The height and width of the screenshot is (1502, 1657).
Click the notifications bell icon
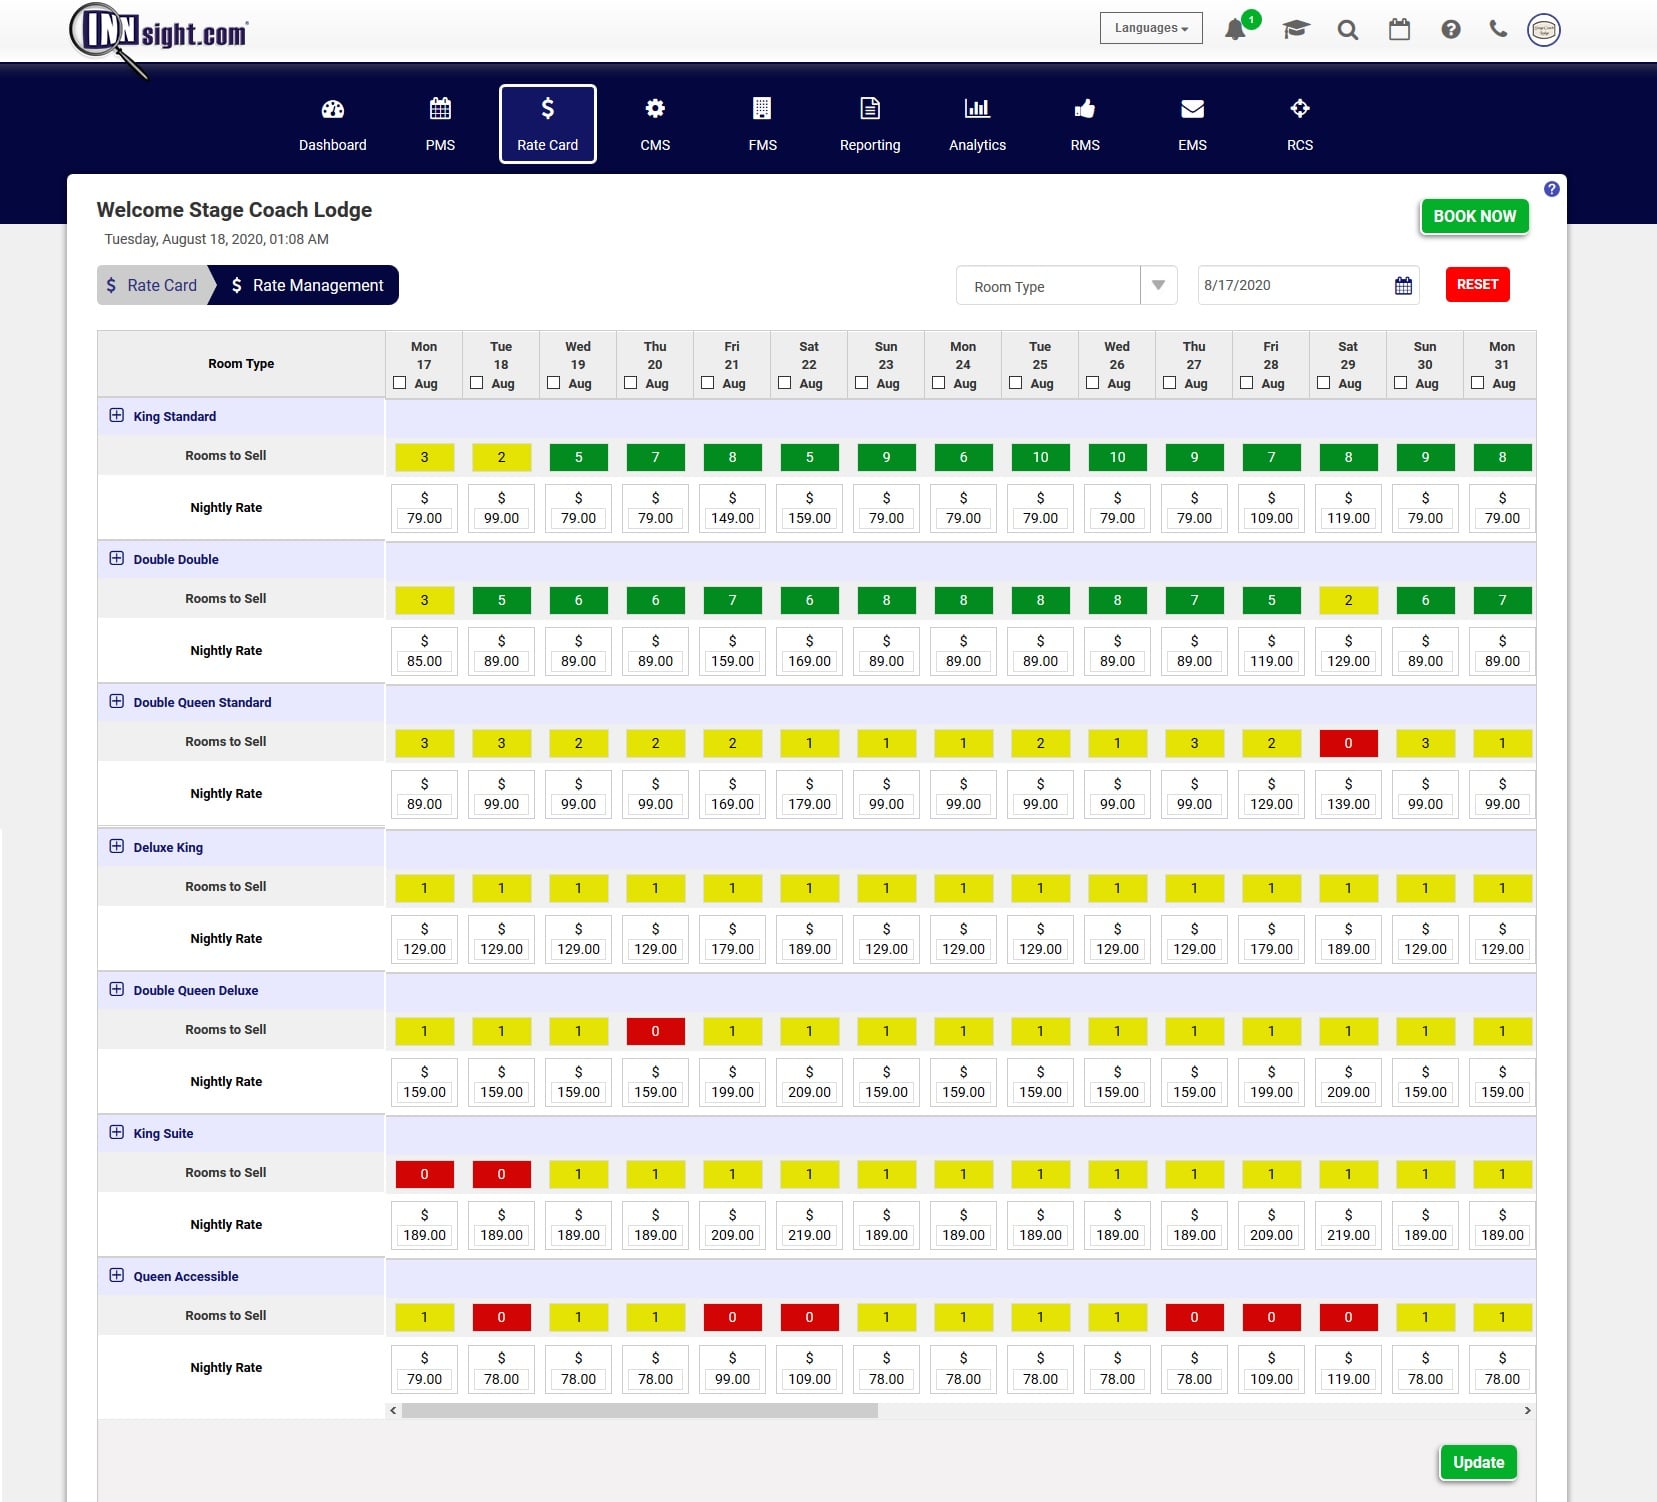coord(1237,29)
